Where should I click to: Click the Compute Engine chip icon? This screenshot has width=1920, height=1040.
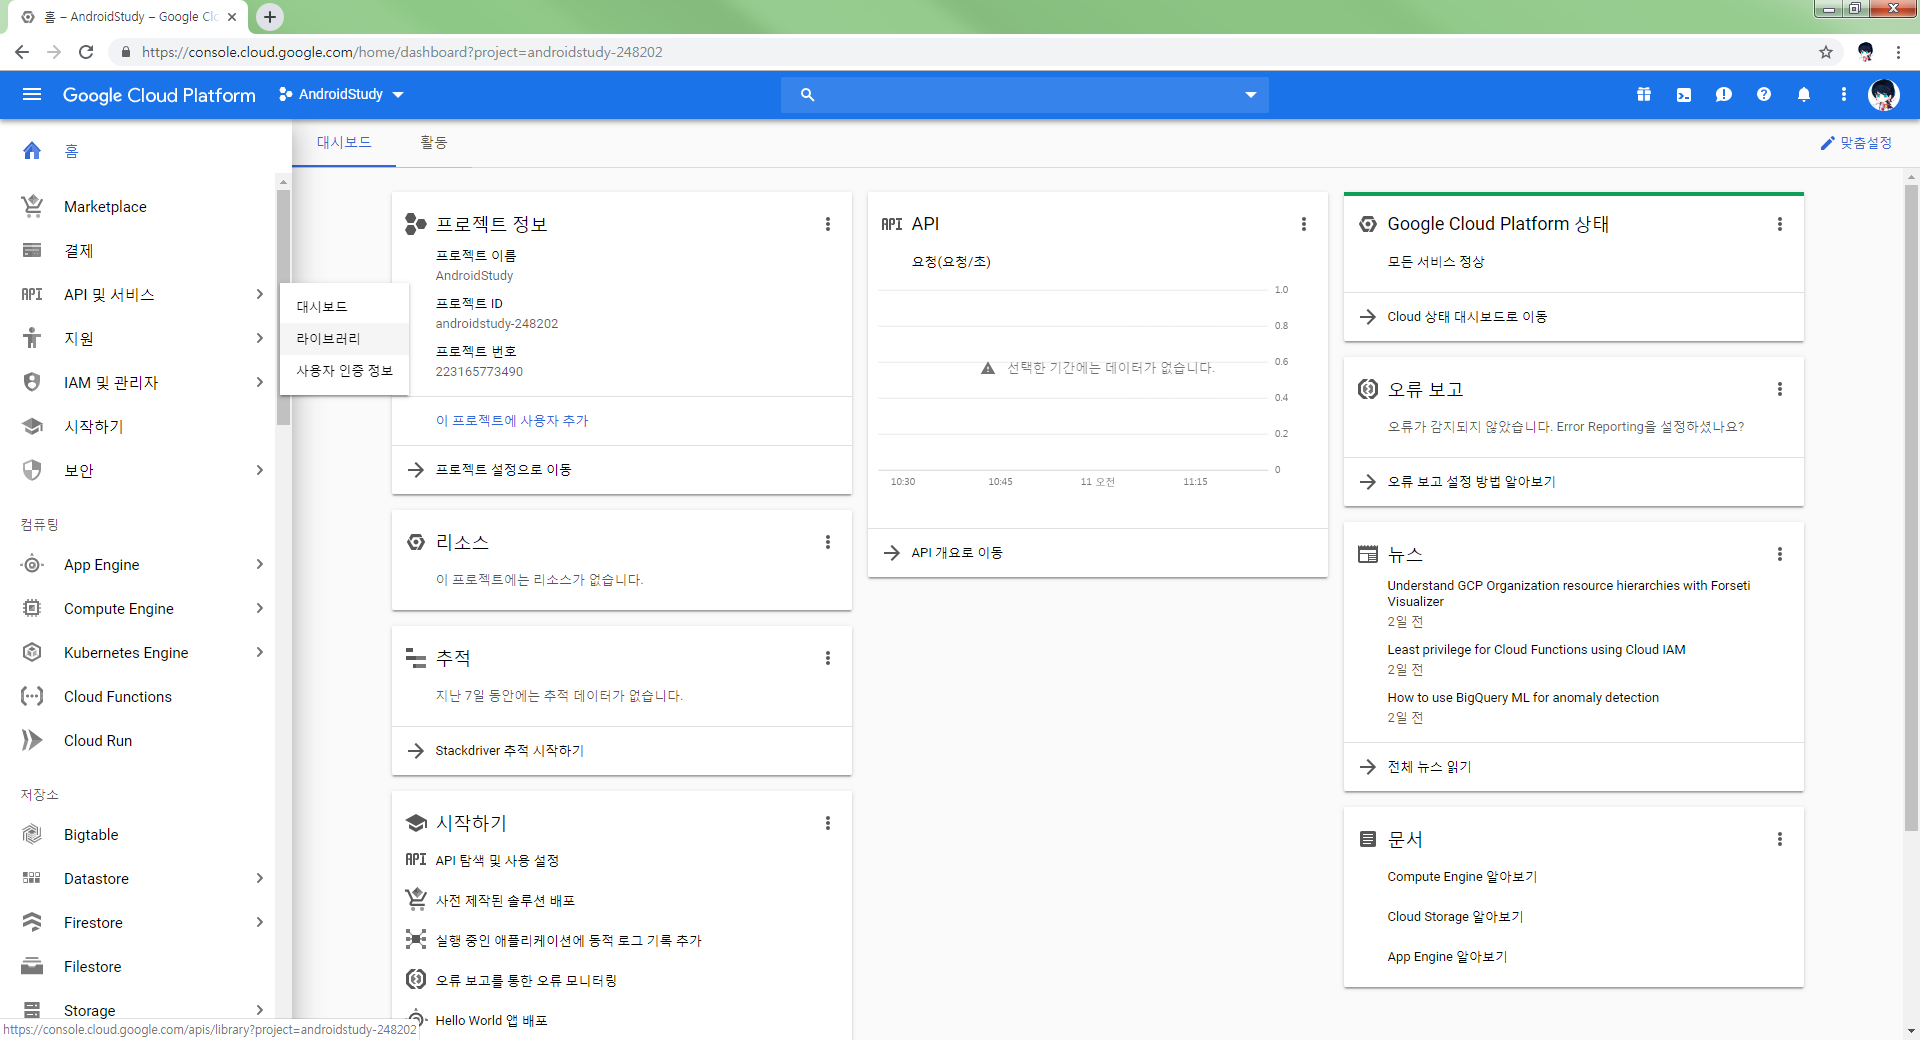tap(32, 608)
